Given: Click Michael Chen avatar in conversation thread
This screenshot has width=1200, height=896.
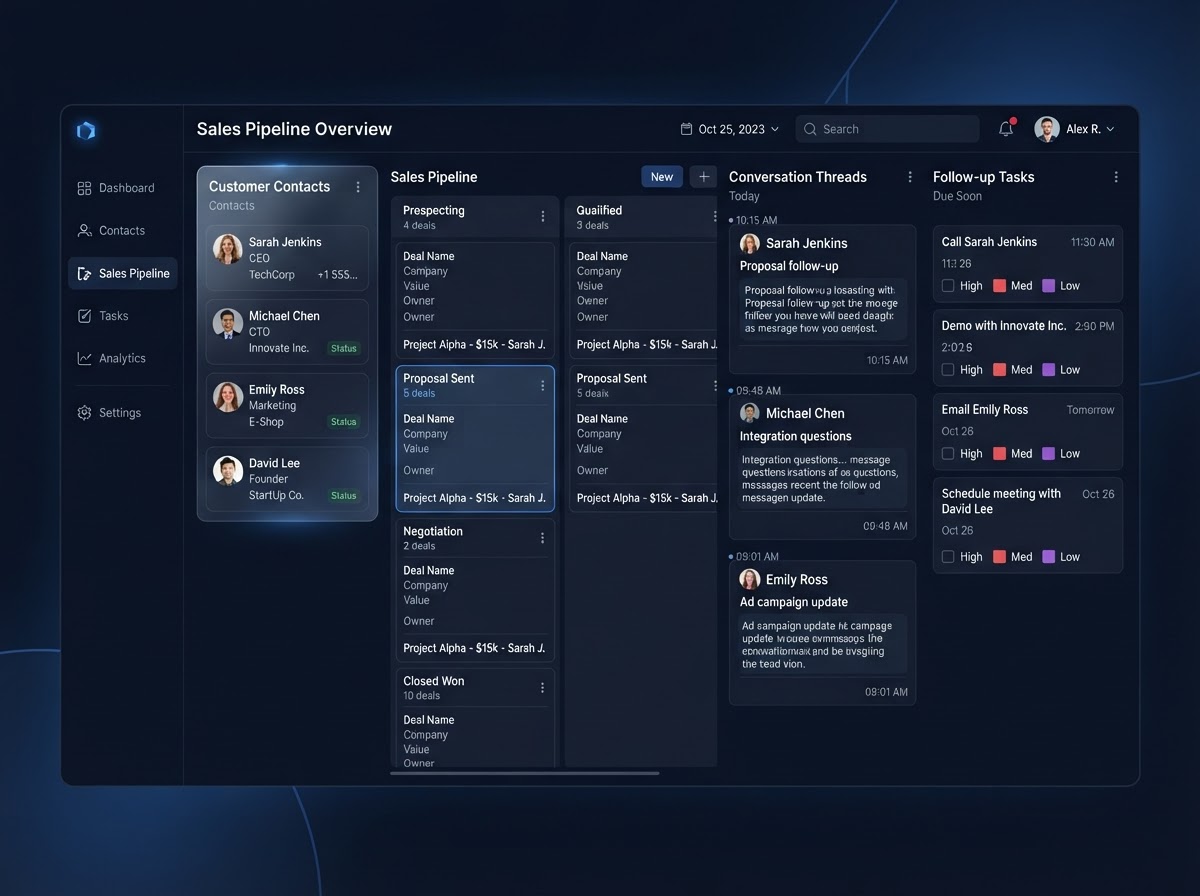Looking at the screenshot, I should click(x=749, y=413).
